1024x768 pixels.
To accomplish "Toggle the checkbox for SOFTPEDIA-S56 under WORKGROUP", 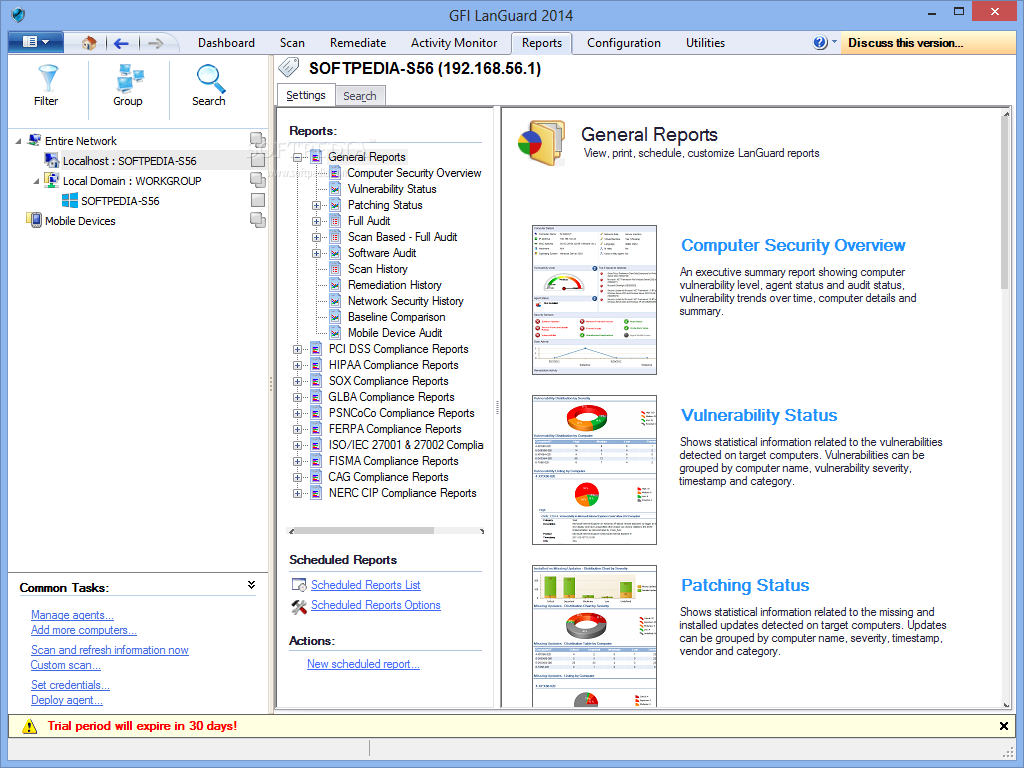I will (258, 200).
